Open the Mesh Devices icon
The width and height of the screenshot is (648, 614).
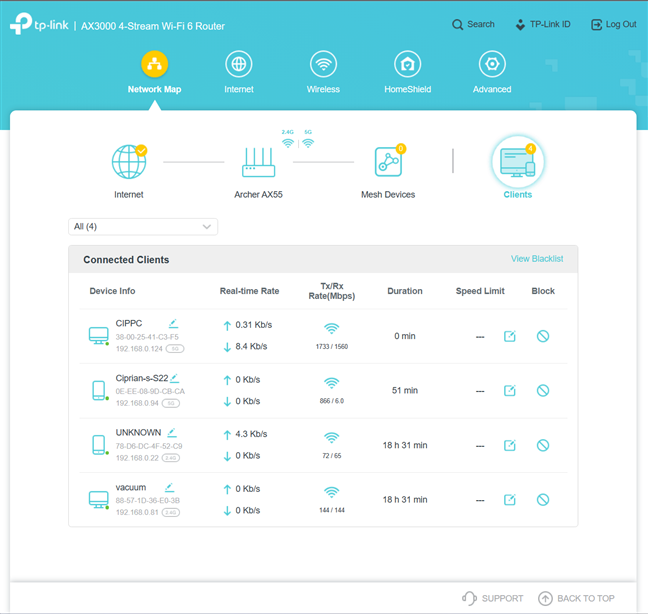click(388, 162)
